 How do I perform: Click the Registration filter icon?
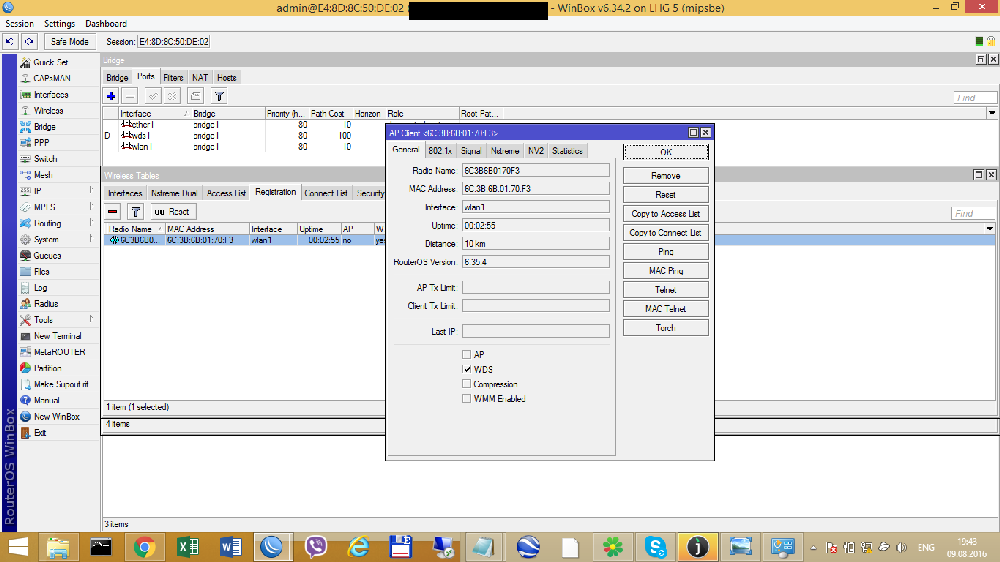pyautogui.click(x=135, y=212)
